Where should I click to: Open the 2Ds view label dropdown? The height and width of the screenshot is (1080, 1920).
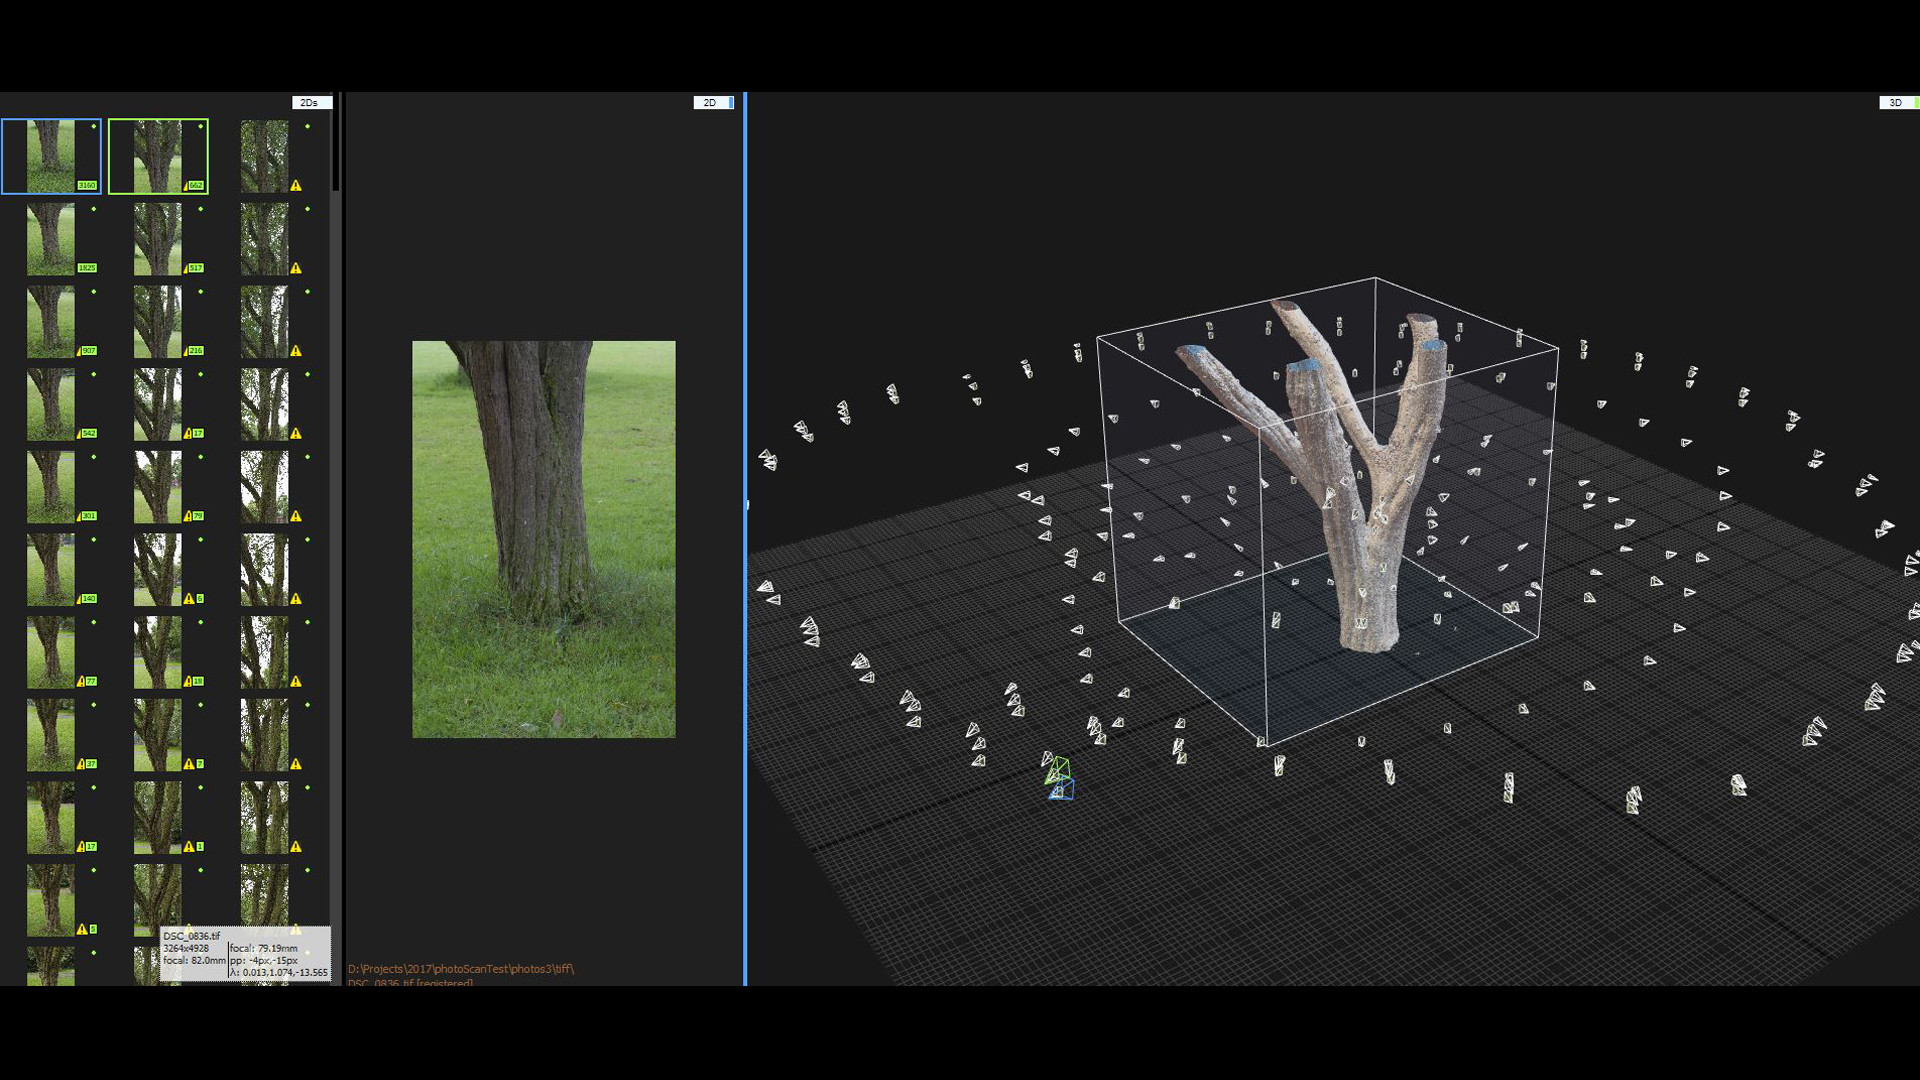[310, 103]
